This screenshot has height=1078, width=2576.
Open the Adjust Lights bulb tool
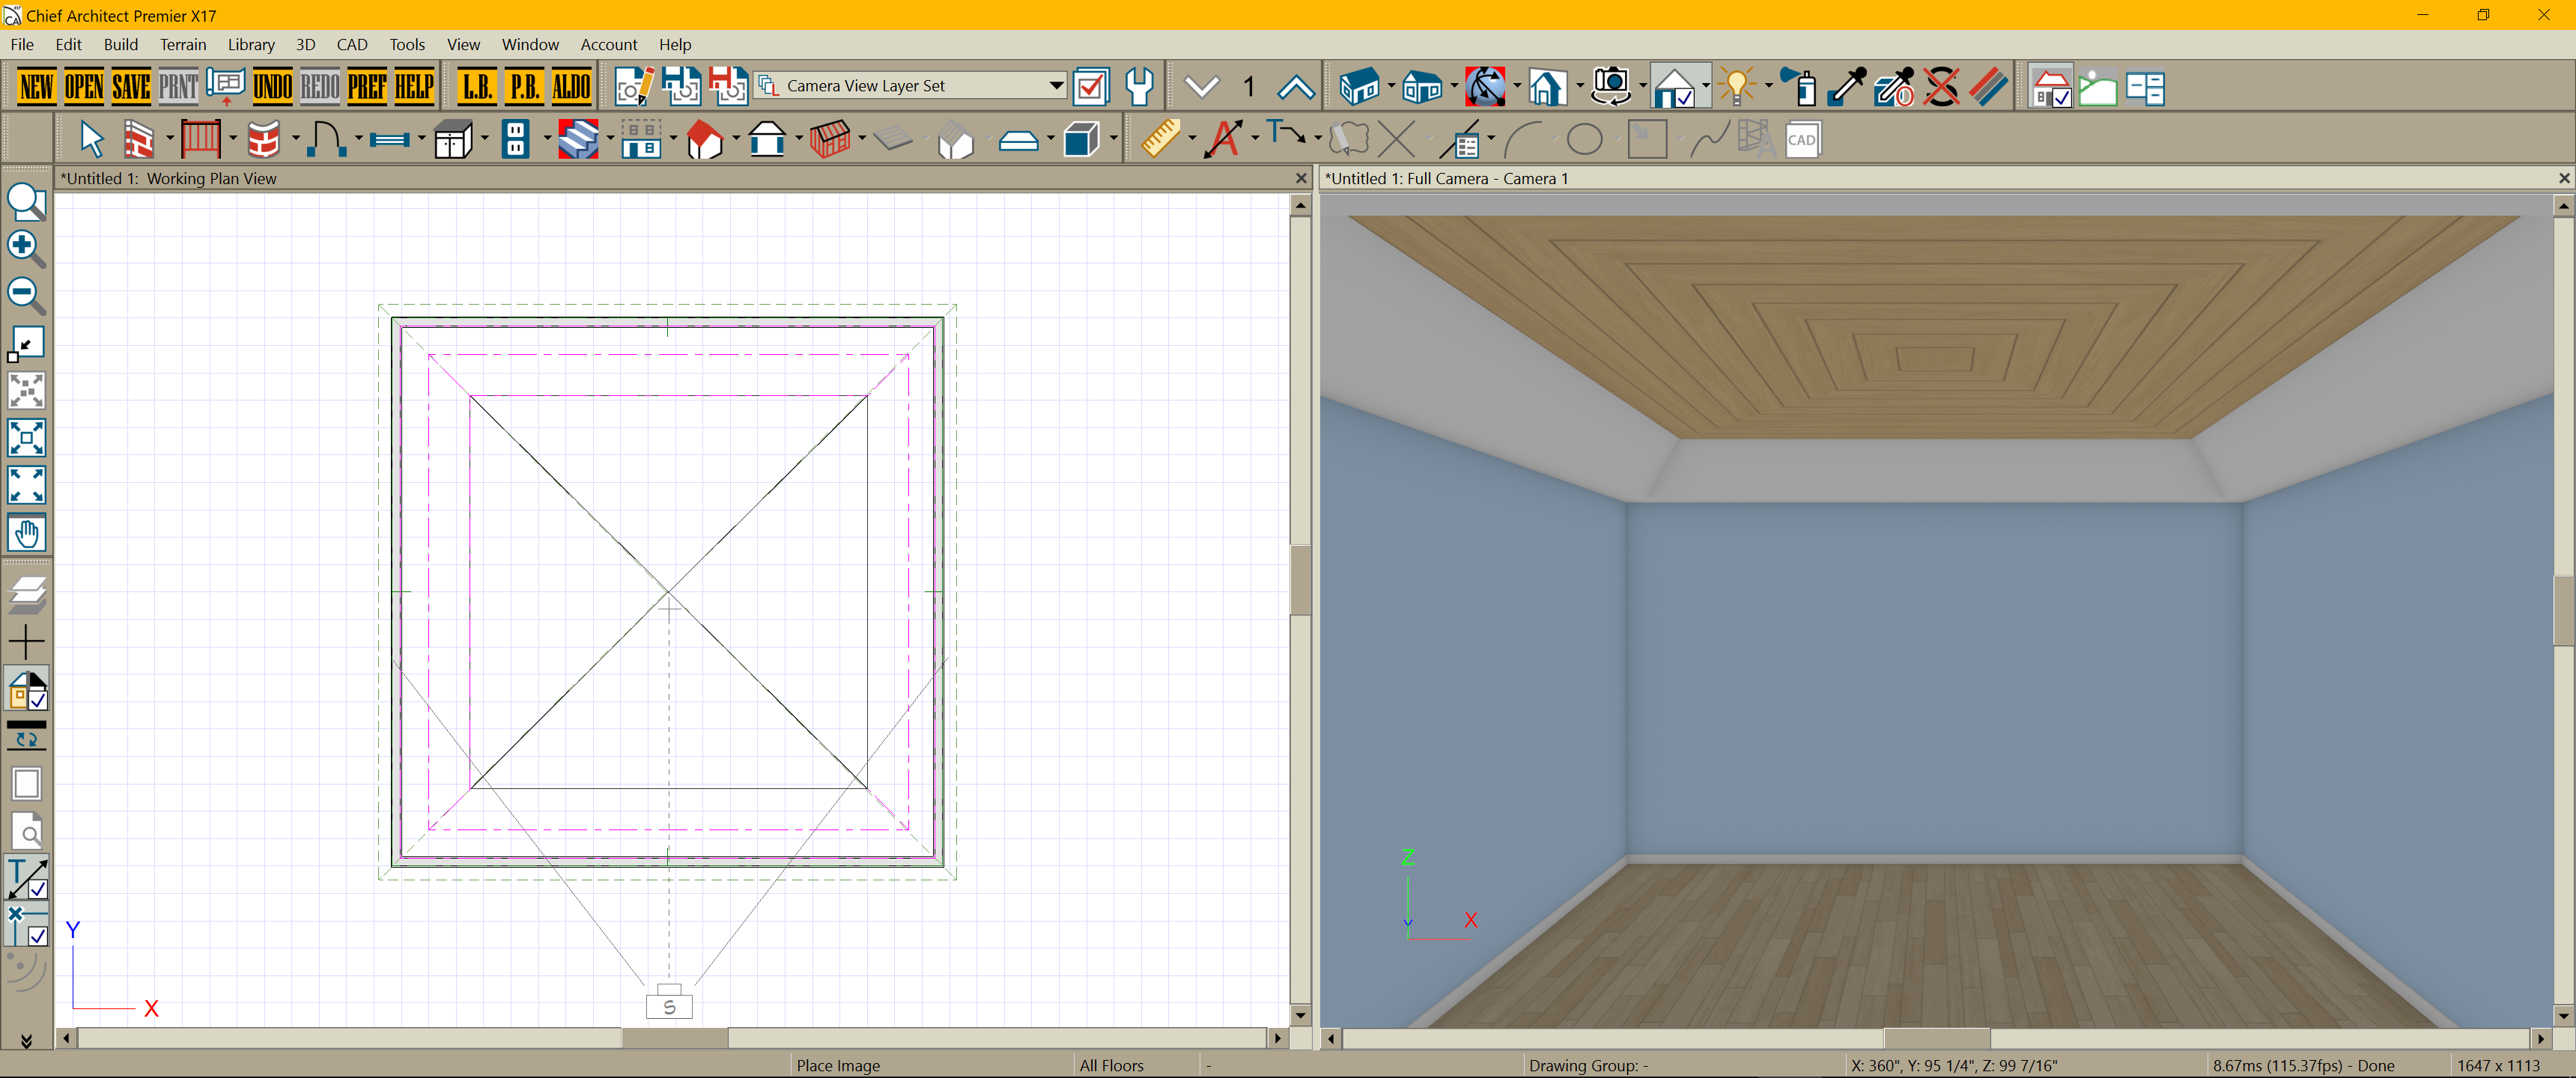click(x=1738, y=87)
